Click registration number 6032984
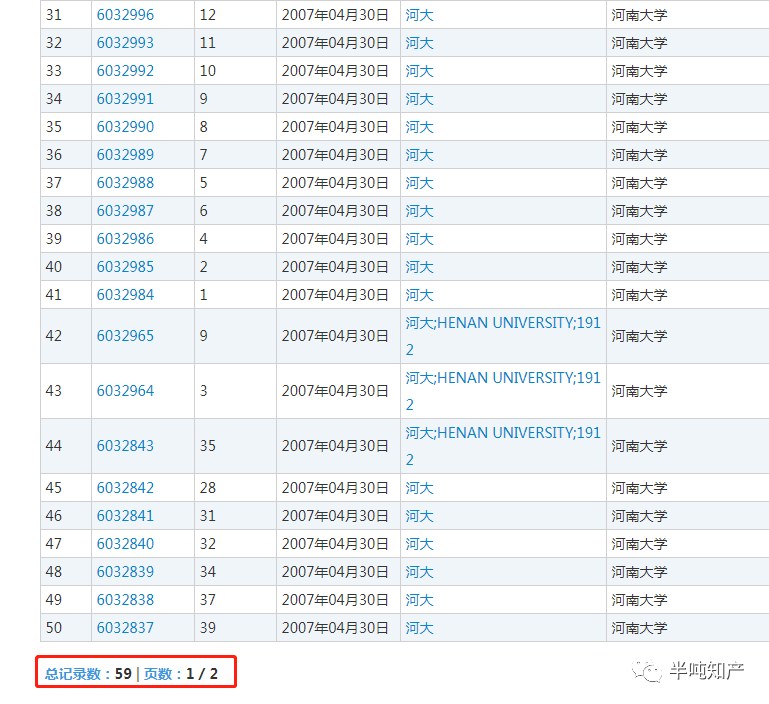This screenshot has width=769, height=704. [x=125, y=295]
